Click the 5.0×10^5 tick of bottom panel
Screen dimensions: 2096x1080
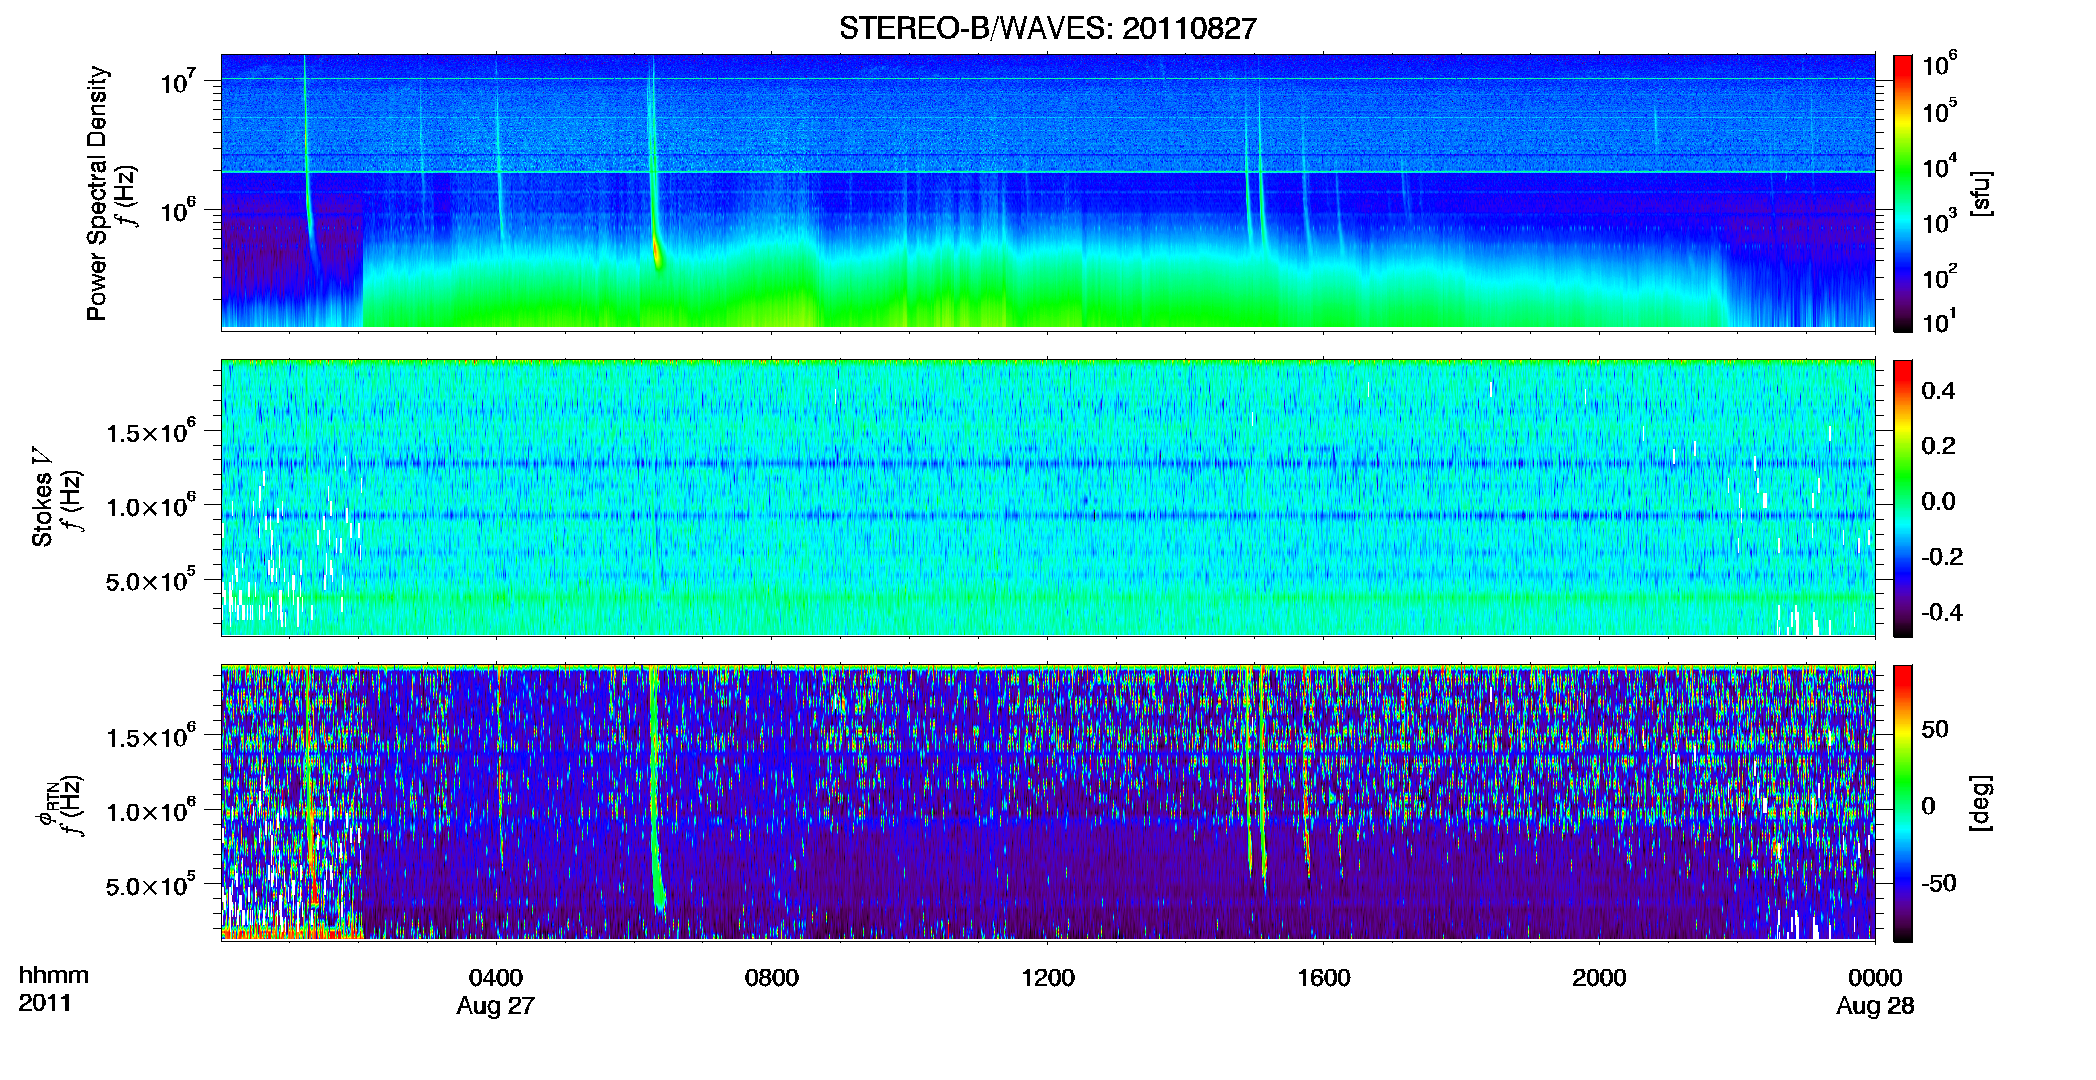pos(151,886)
